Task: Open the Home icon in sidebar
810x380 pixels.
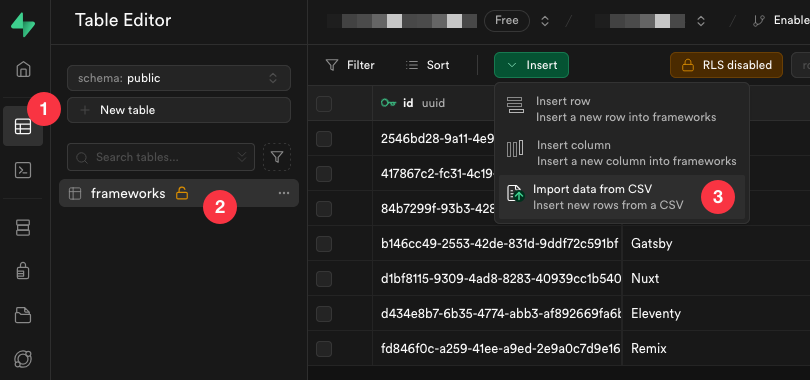Action: coord(23,69)
